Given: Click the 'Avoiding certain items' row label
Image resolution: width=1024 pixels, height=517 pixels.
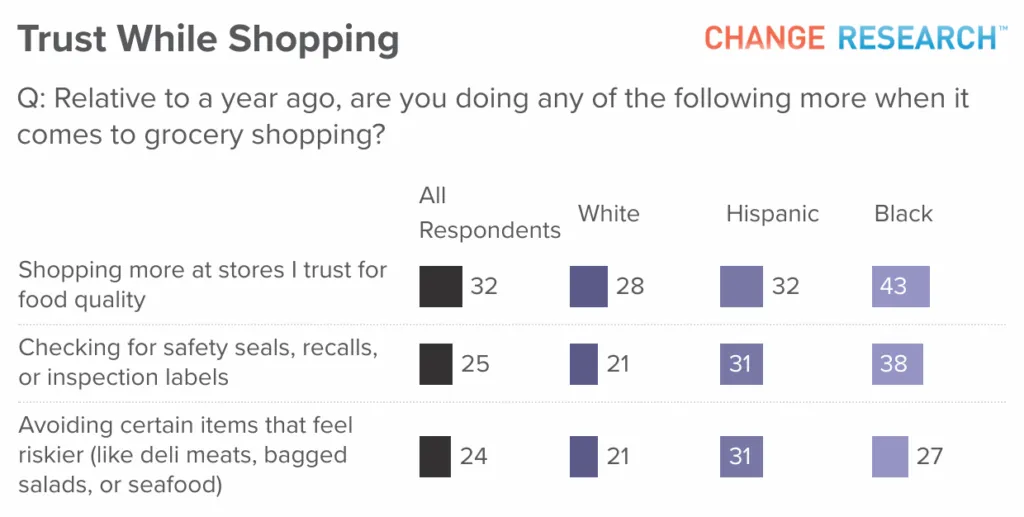Looking at the screenshot, I should point(185,455).
